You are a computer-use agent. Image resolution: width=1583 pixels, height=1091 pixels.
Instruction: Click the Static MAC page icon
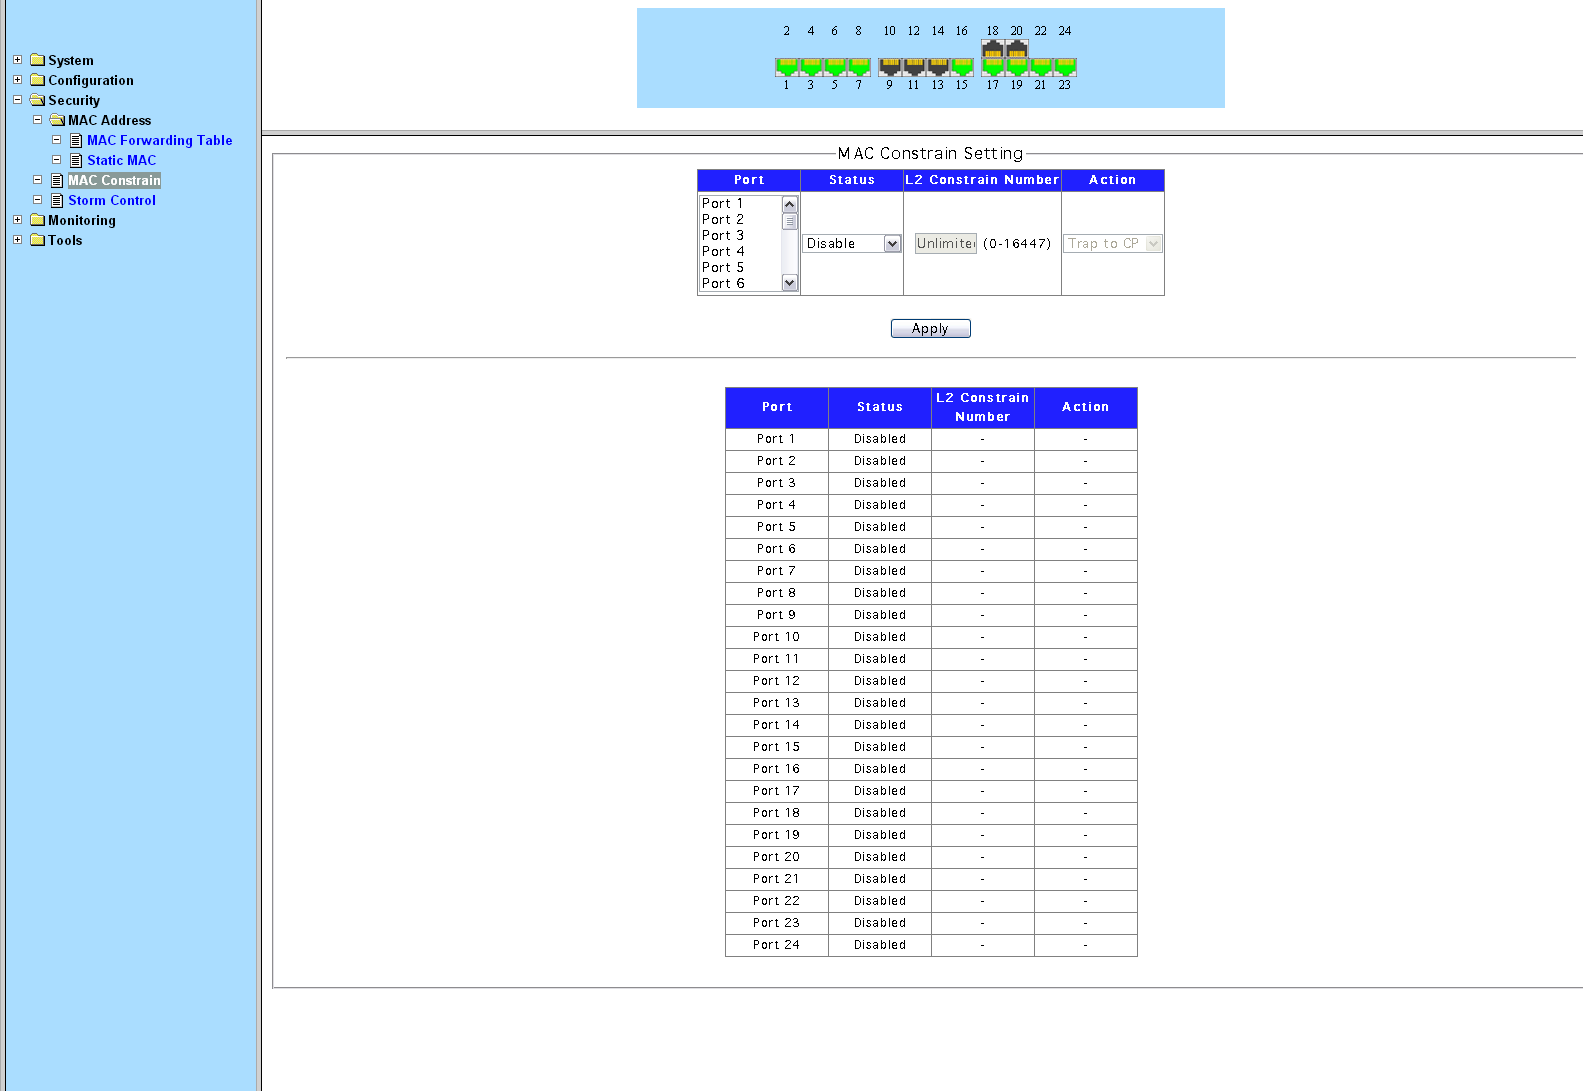[76, 160]
